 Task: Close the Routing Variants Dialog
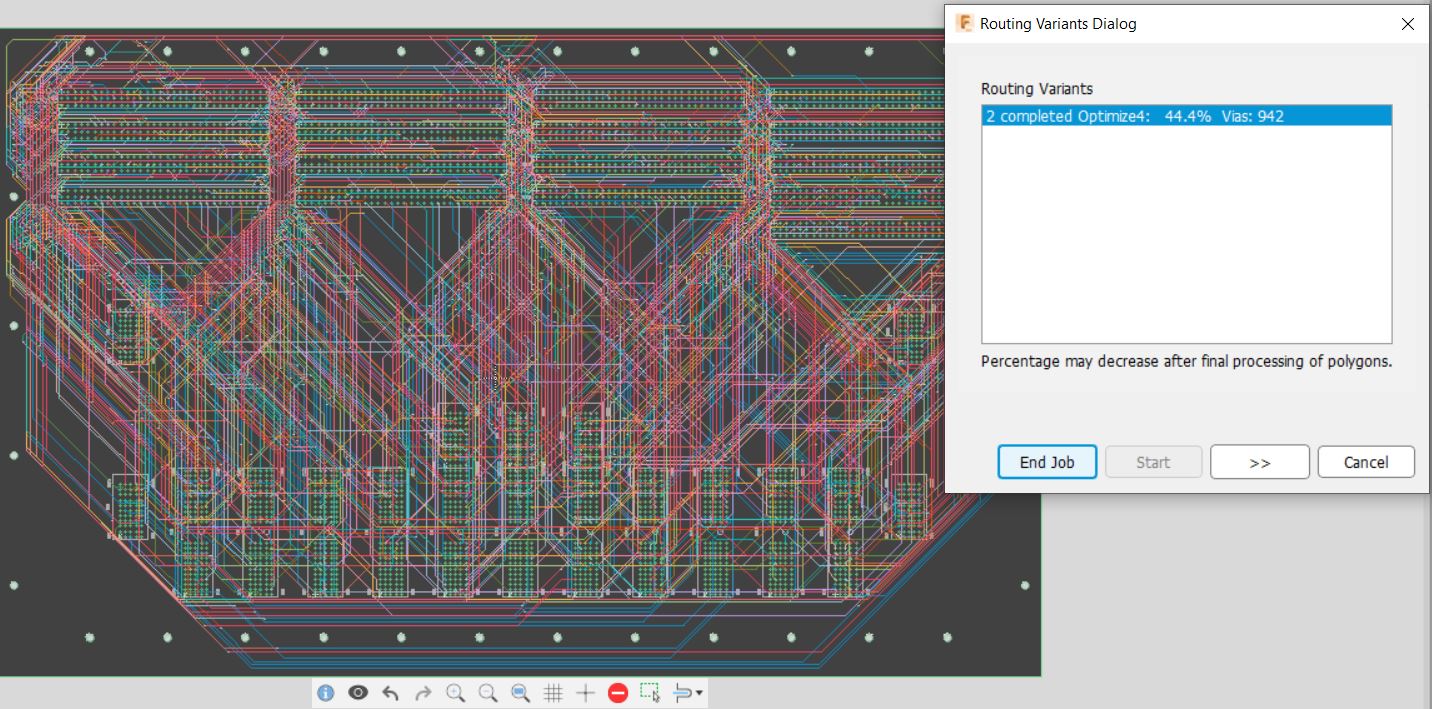point(1409,24)
